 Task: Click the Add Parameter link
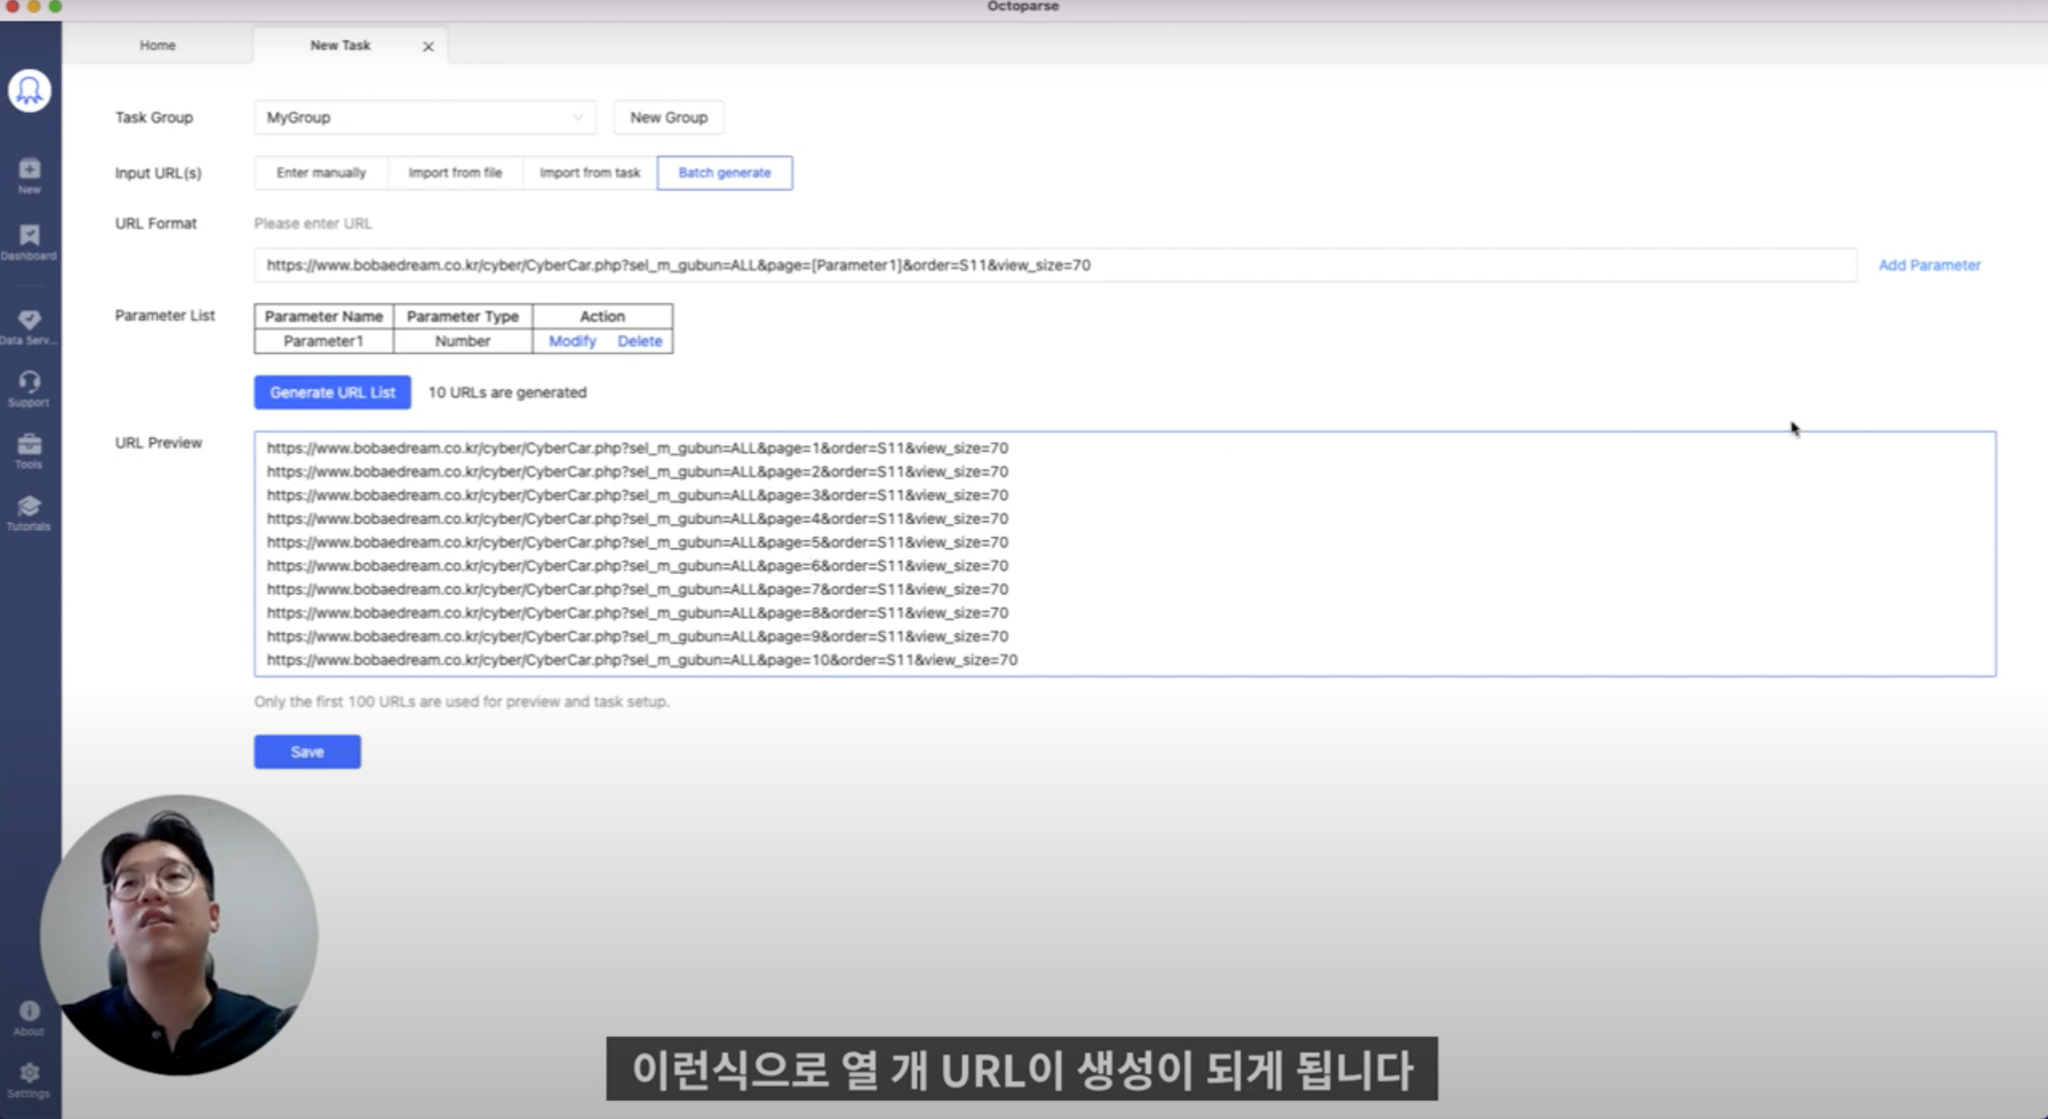(x=1929, y=265)
